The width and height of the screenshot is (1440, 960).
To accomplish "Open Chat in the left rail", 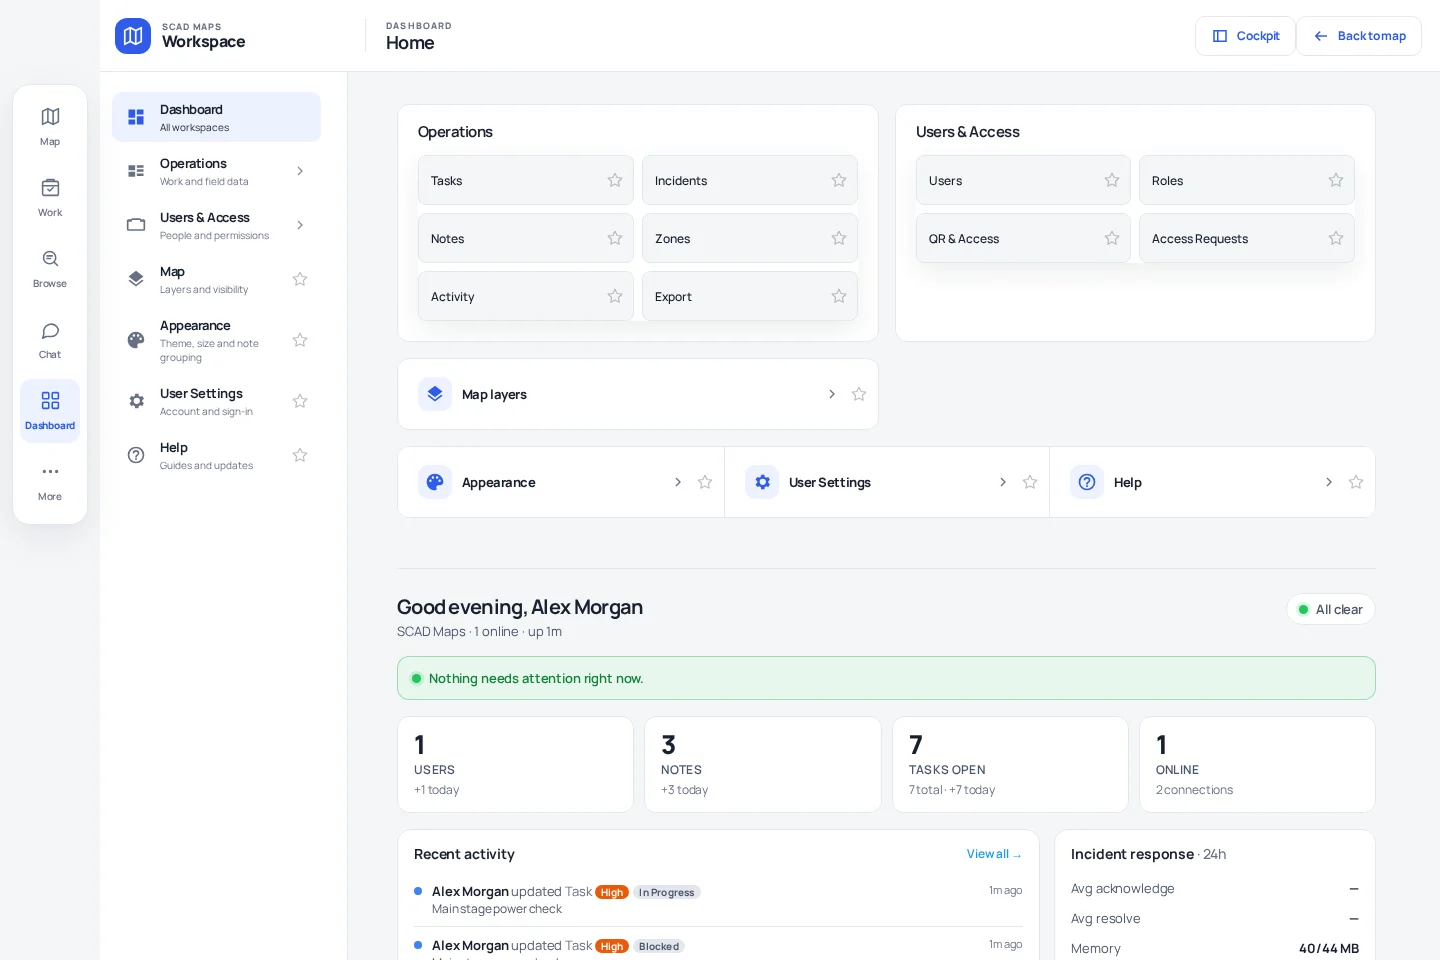I will pos(50,340).
